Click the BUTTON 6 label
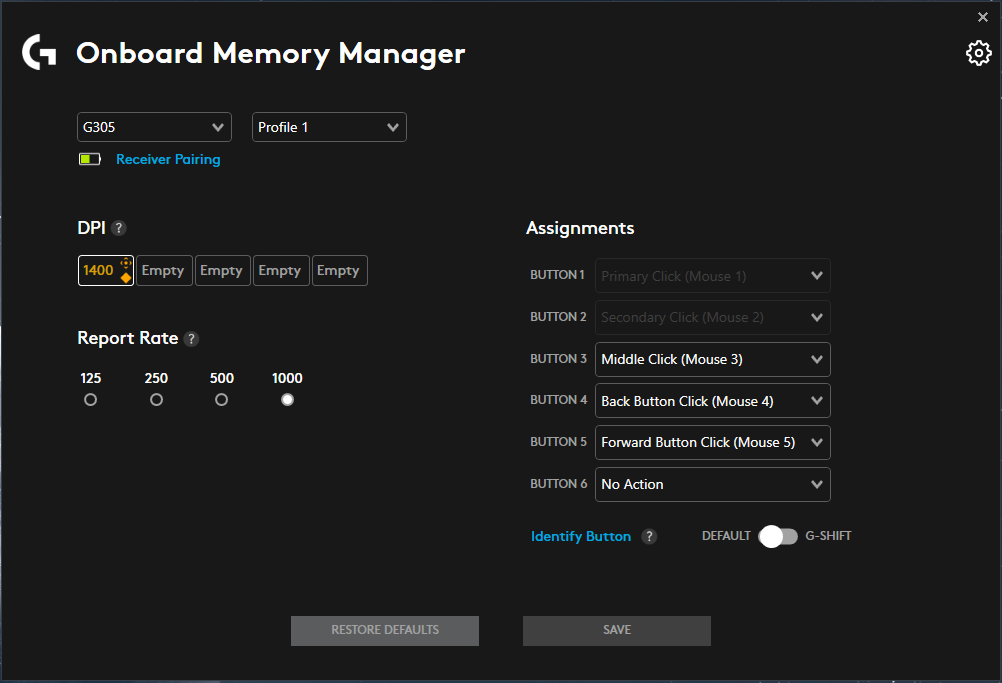 (558, 484)
